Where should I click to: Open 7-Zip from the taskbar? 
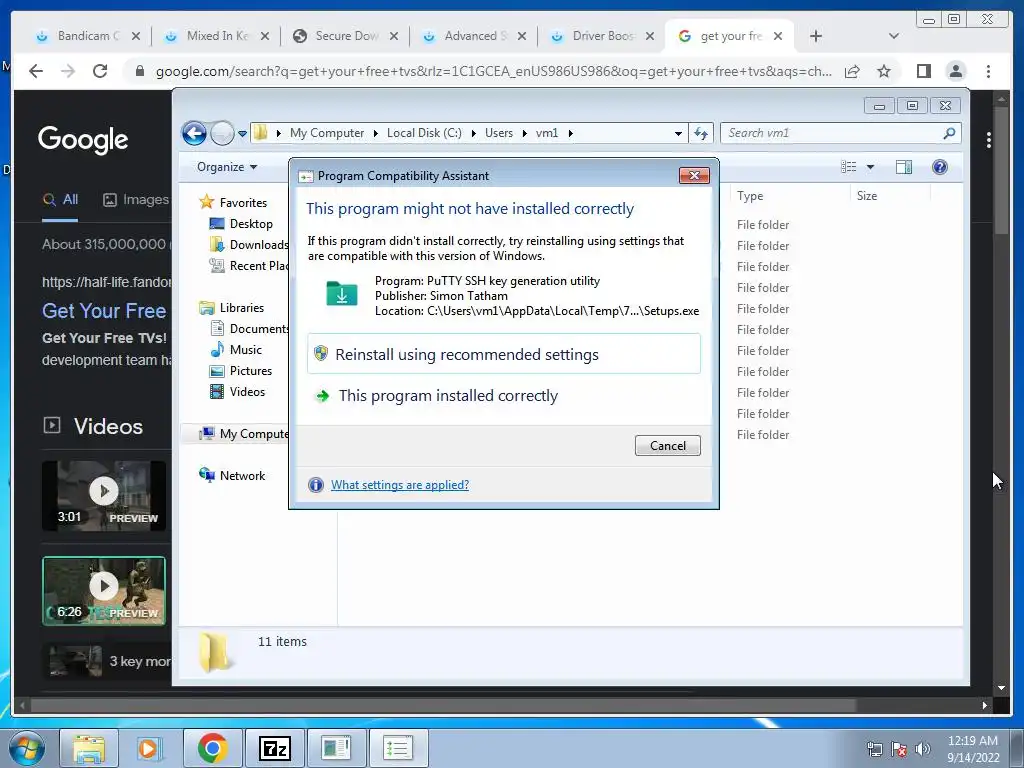click(x=274, y=748)
